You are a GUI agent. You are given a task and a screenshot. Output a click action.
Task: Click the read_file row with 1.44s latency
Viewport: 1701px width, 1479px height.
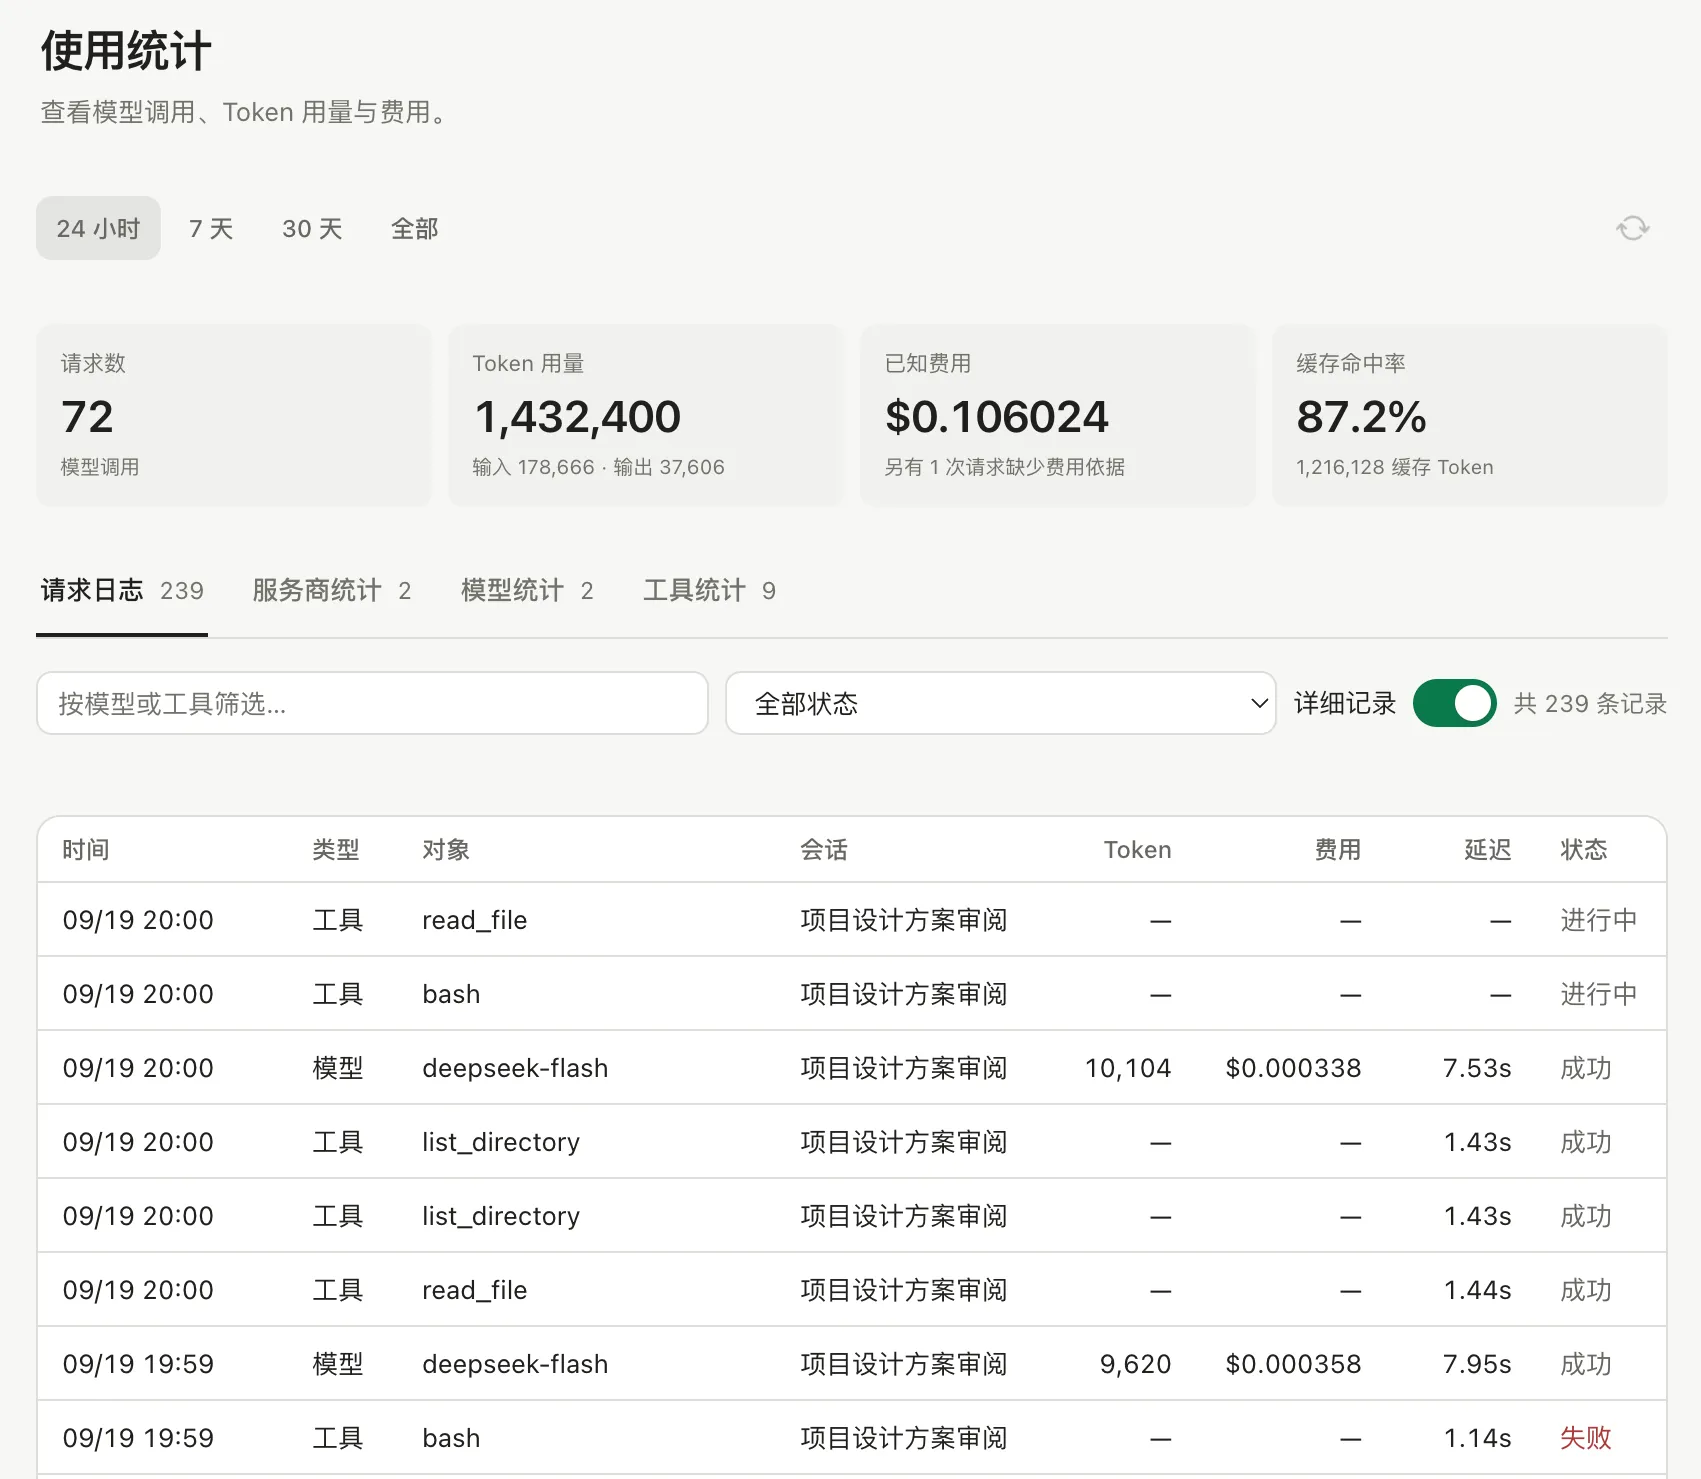pyautogui.click(x=852, y=1290)
